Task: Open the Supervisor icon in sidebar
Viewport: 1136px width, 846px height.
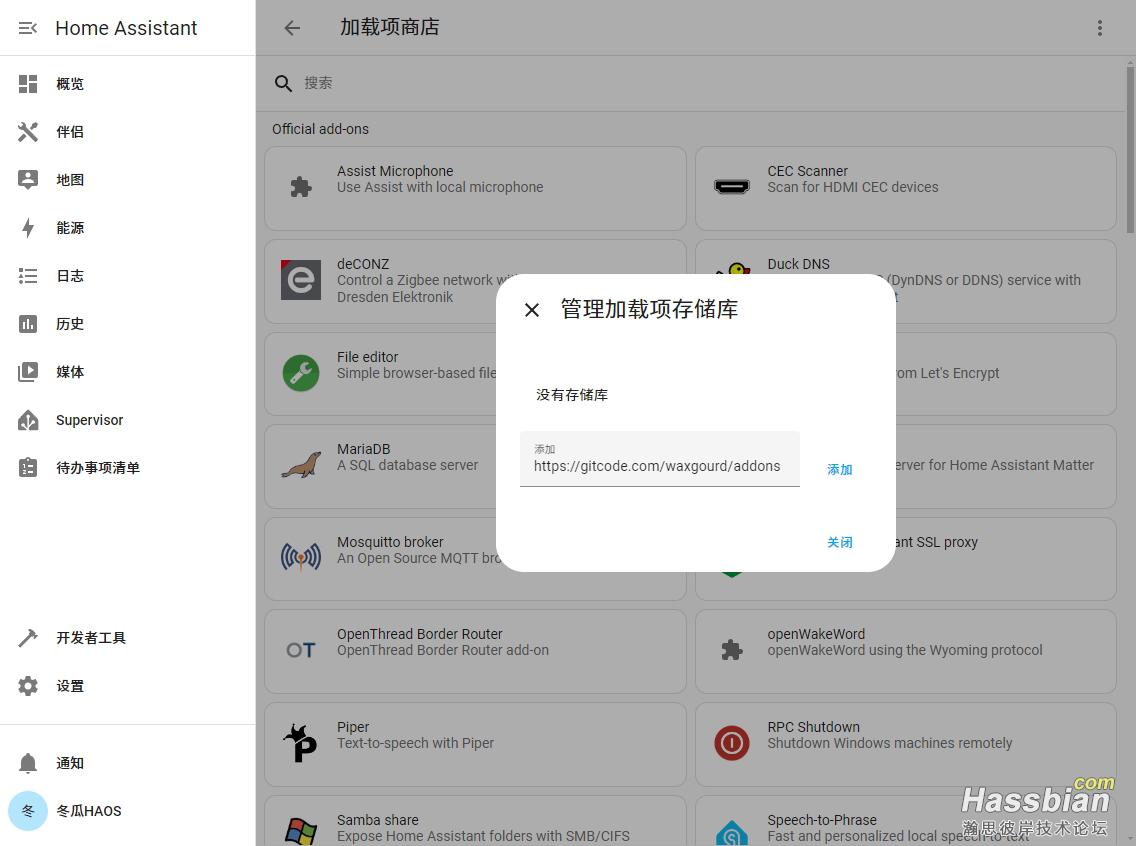Action: tap(28, 420)
